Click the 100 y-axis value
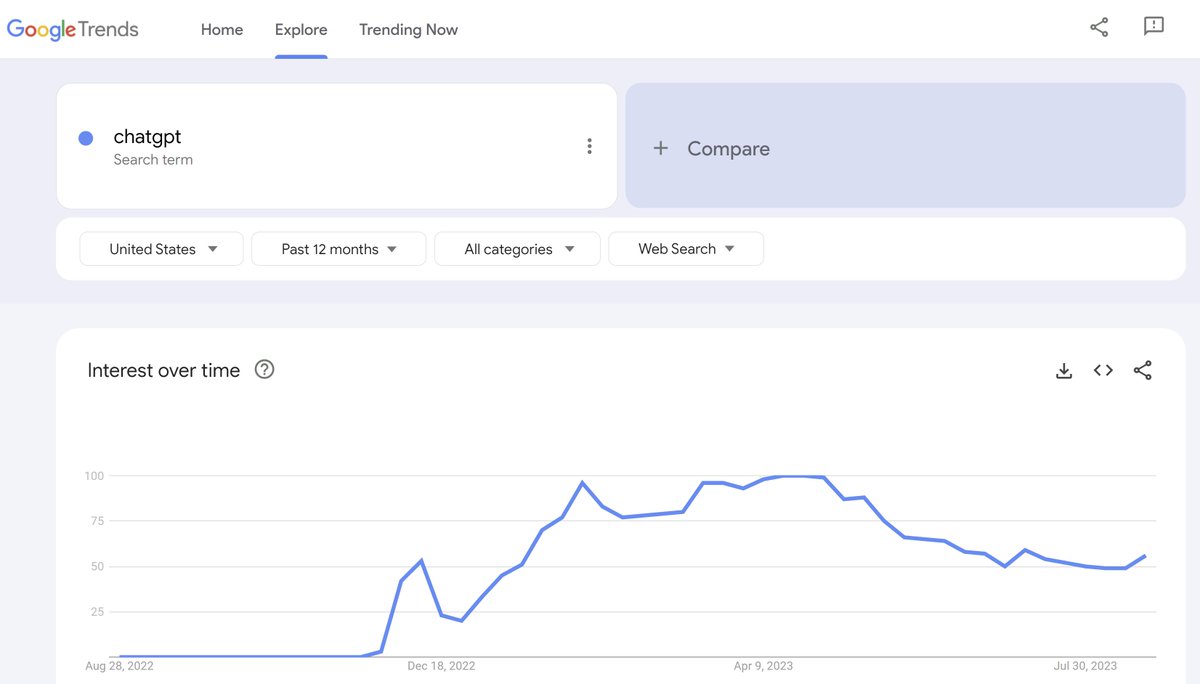The width and height of the screenshot is (1200, 684). (94, 476)
